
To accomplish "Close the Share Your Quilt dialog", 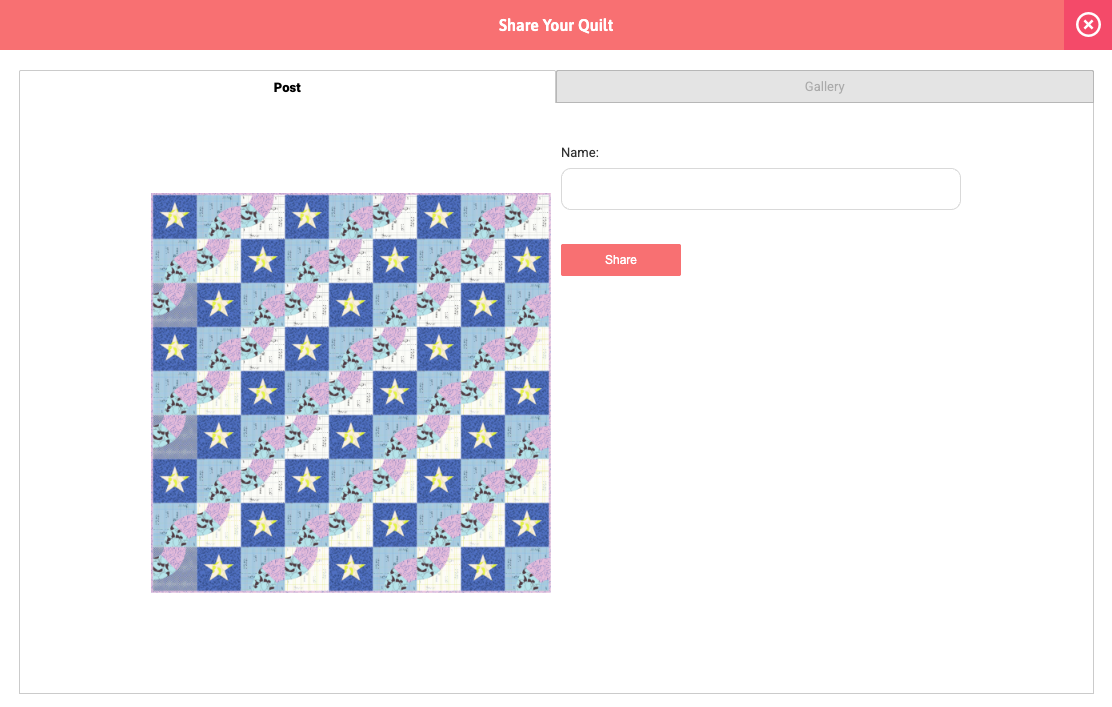I will tap(1088, 25).
